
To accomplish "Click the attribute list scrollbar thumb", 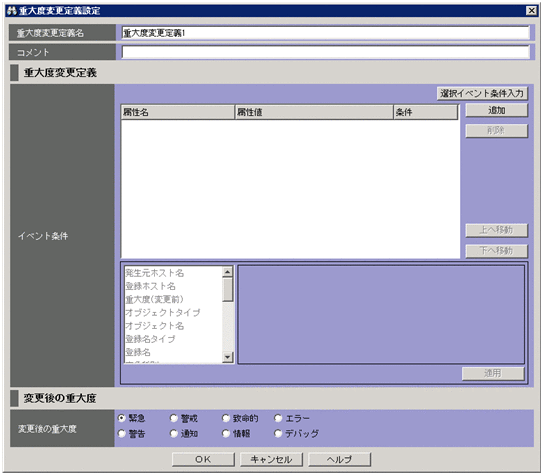I will pos(228,290).
